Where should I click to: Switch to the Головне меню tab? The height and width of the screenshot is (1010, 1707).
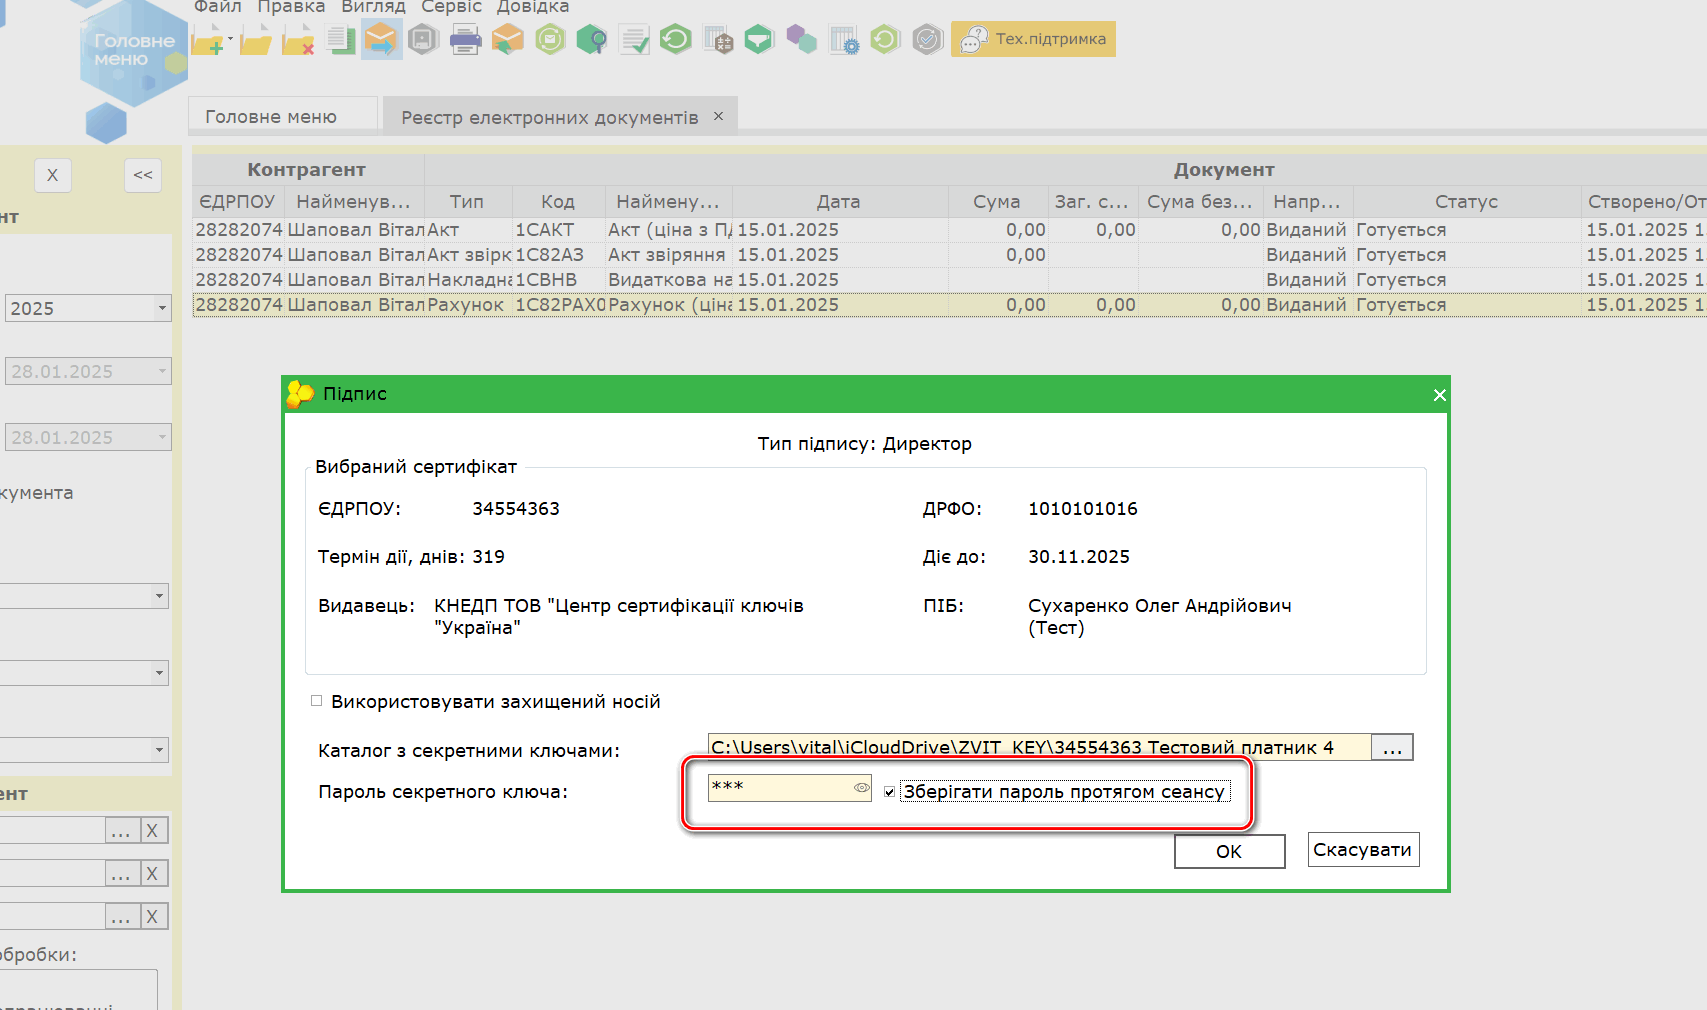tap(271, 117)
